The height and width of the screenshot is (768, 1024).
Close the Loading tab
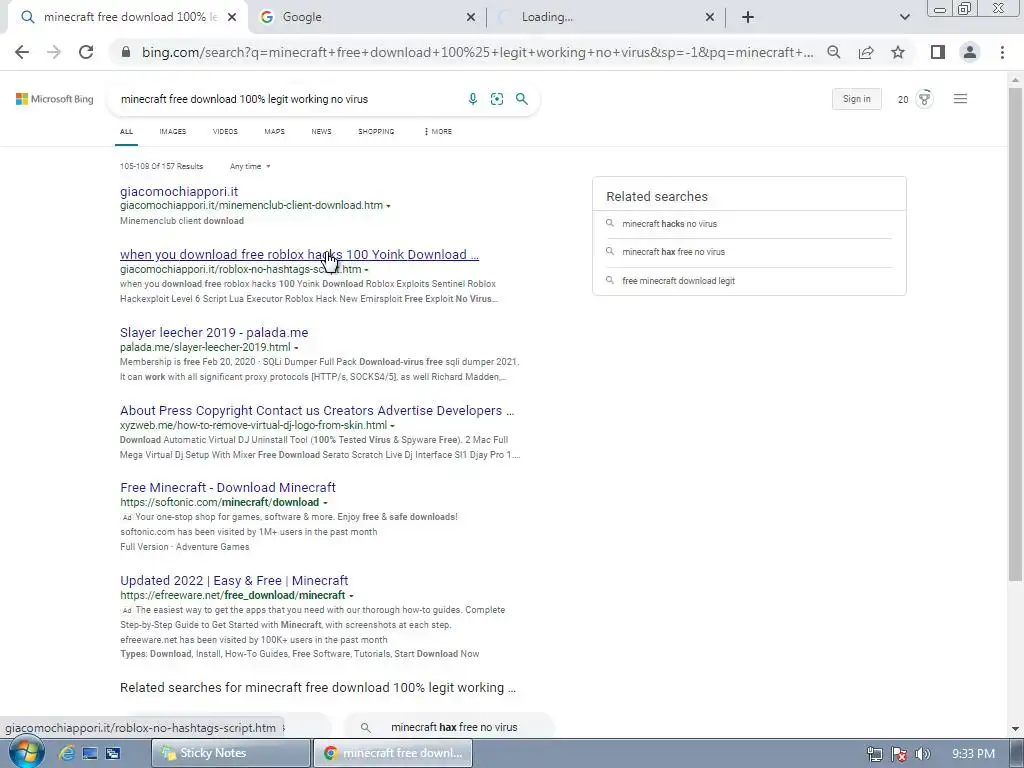point(710,17)
